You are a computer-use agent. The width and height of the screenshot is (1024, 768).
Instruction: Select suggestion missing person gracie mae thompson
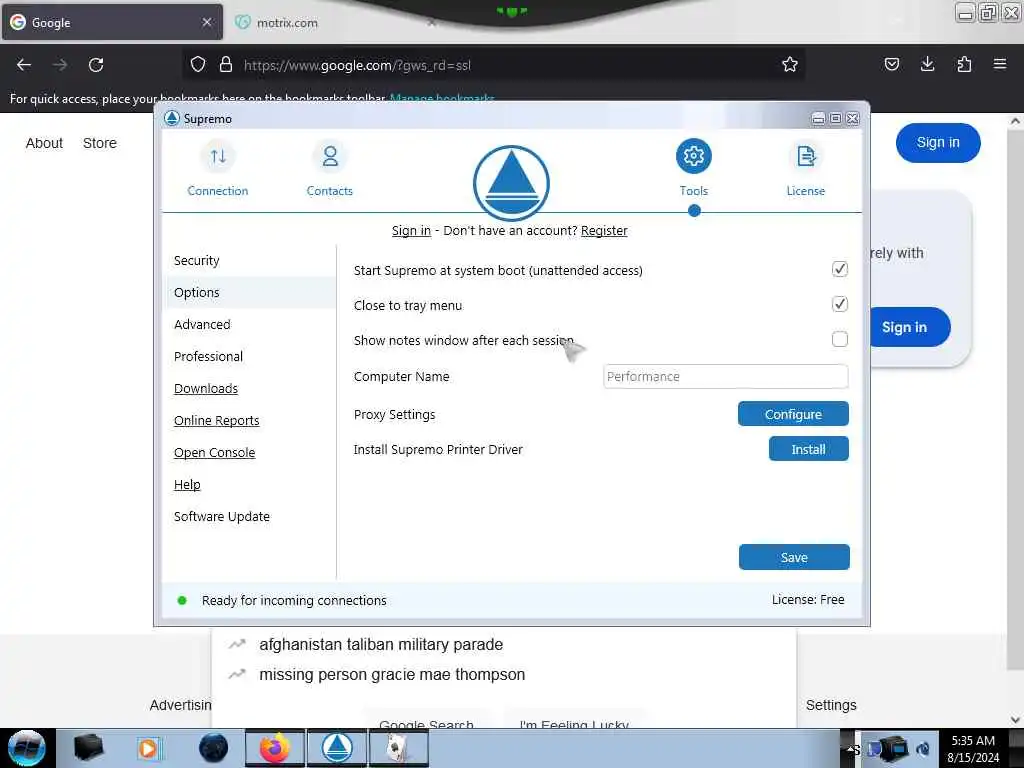[392, 675]
